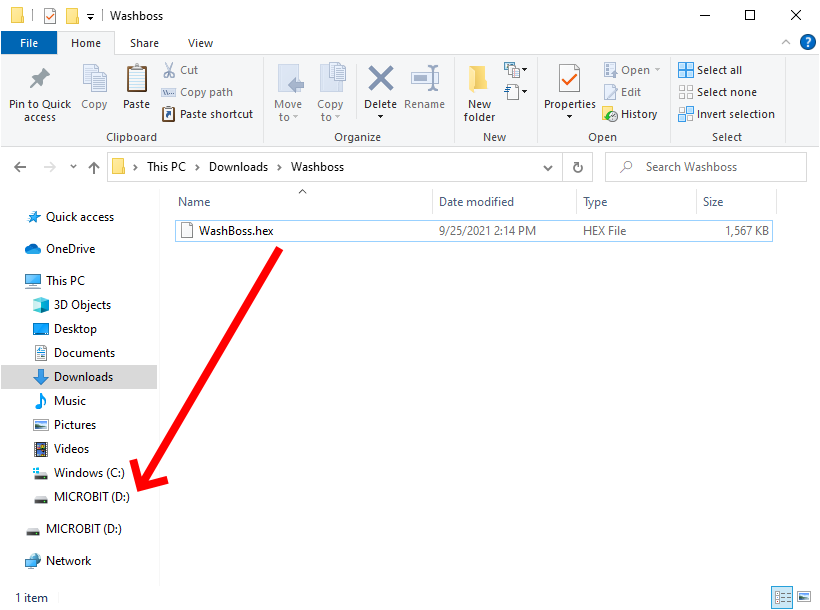
Task: Open the Copy to menu
Action: click(x=330, y=93)
